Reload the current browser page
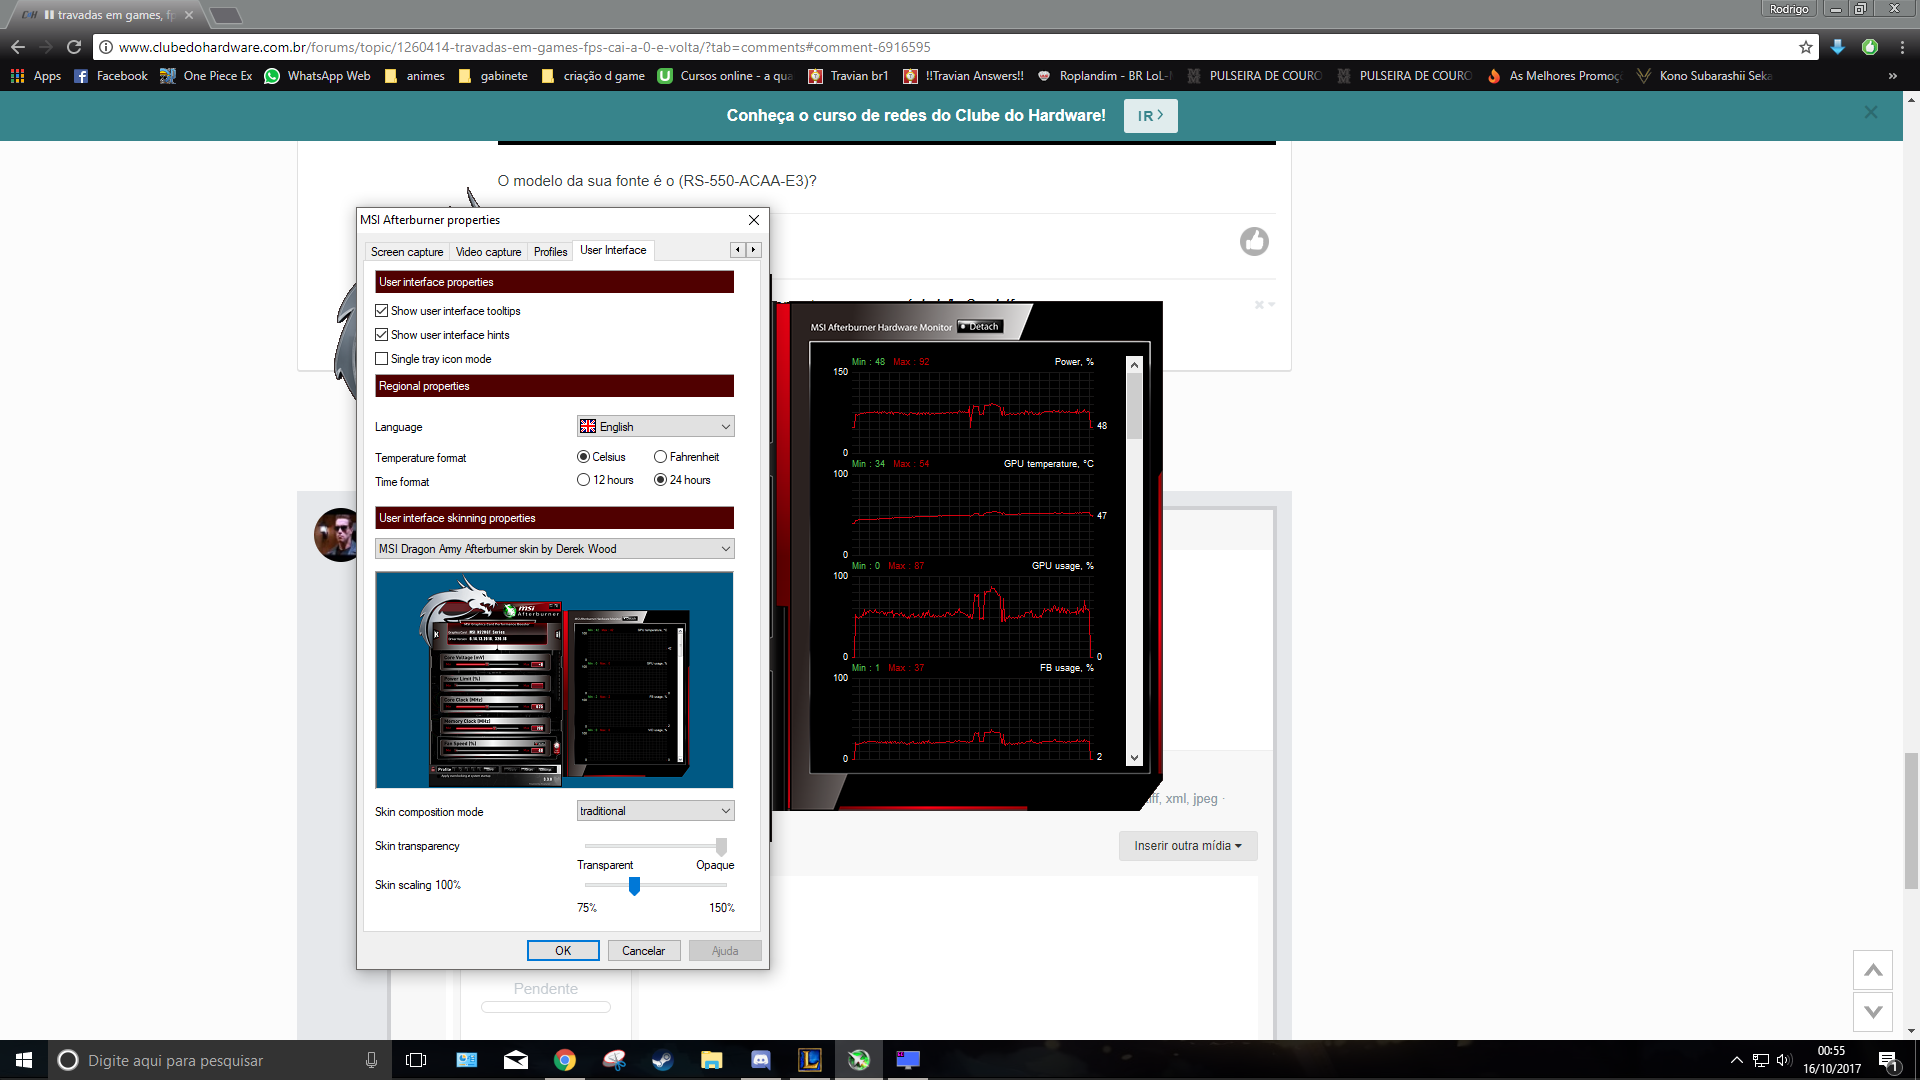The height and width of the screenshot is (1080, 1920). [74, 47]
